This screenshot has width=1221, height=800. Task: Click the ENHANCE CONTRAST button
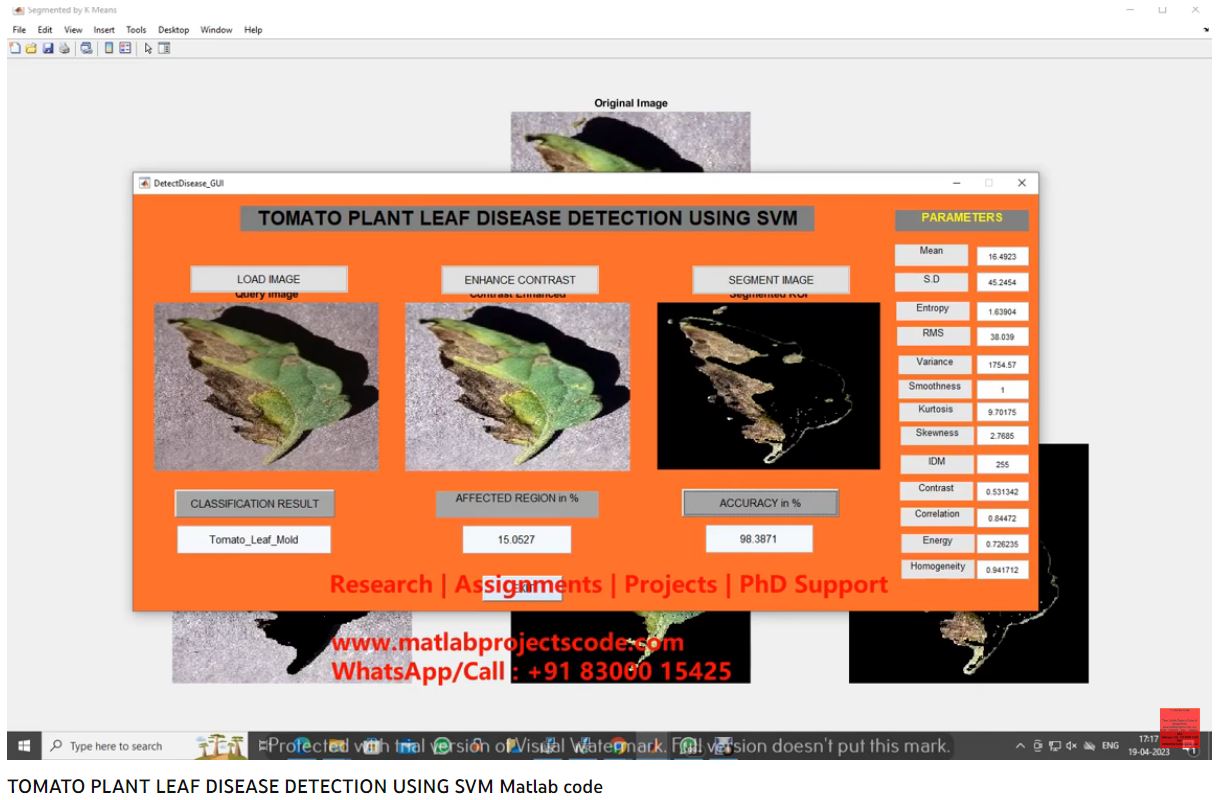click(519, 279)
